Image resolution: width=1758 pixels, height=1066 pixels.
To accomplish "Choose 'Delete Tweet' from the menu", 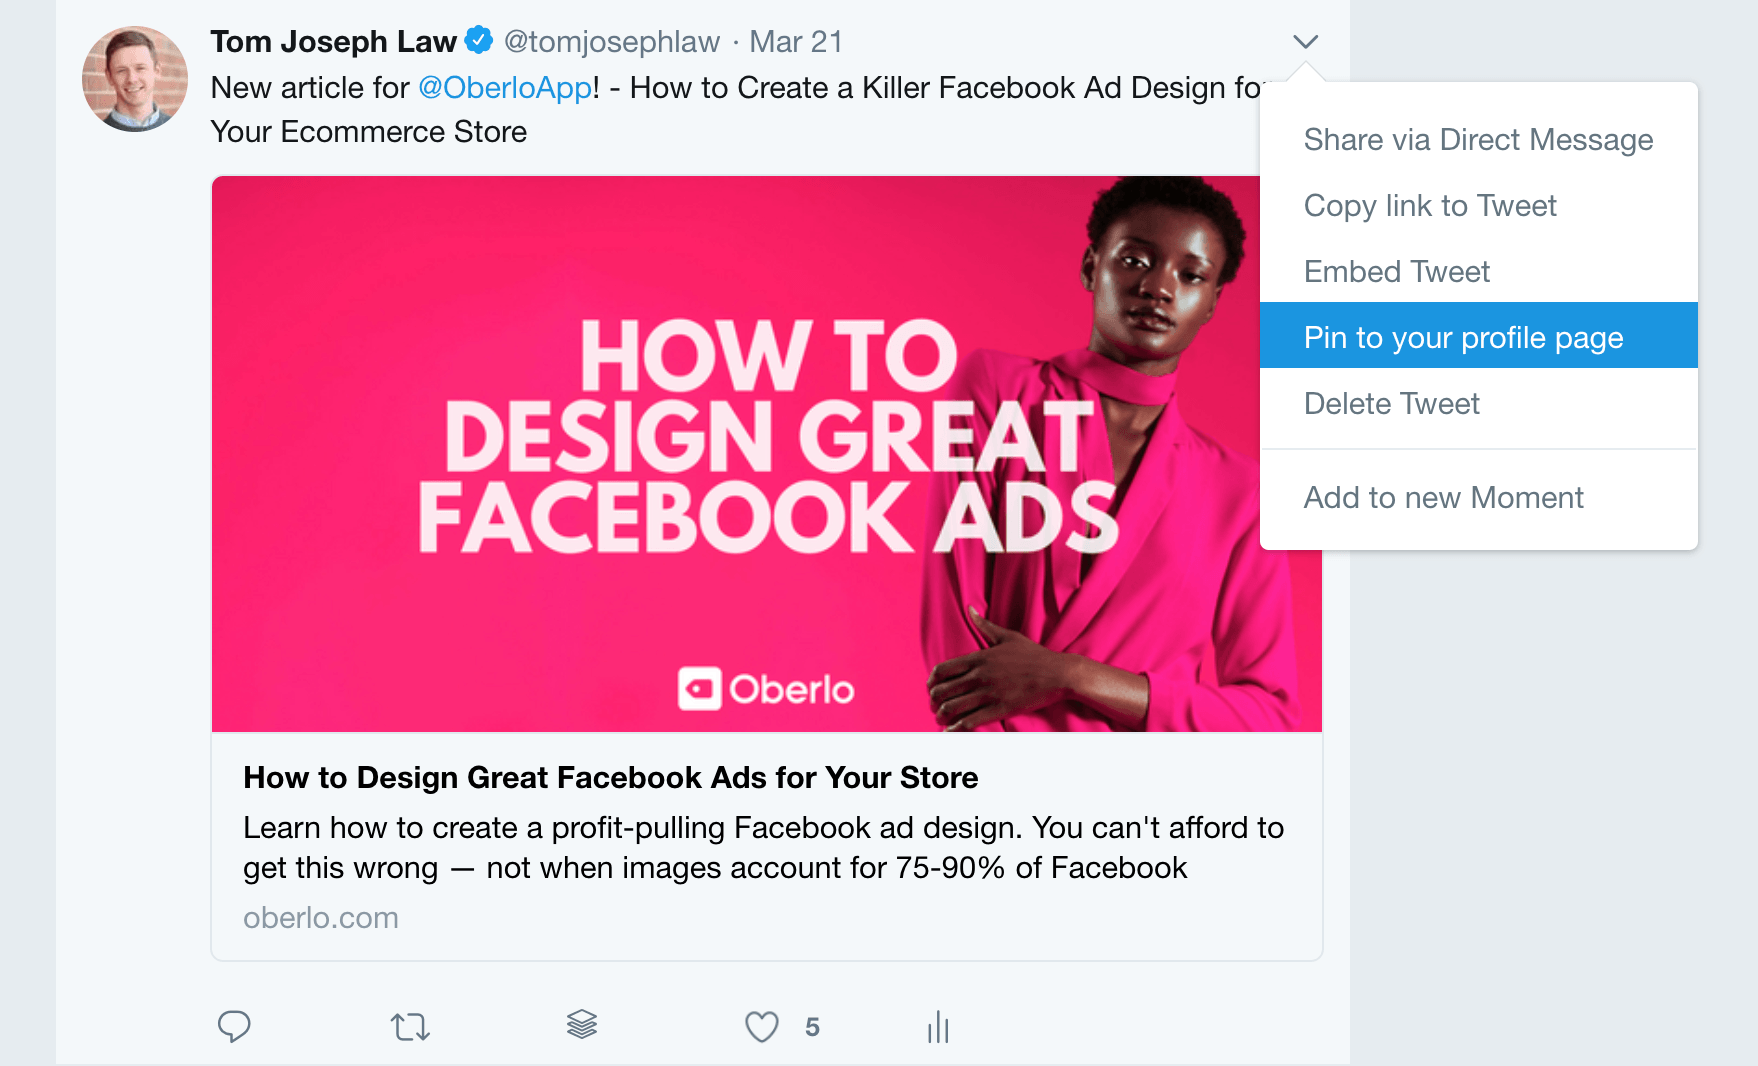I will (1391, 403).
